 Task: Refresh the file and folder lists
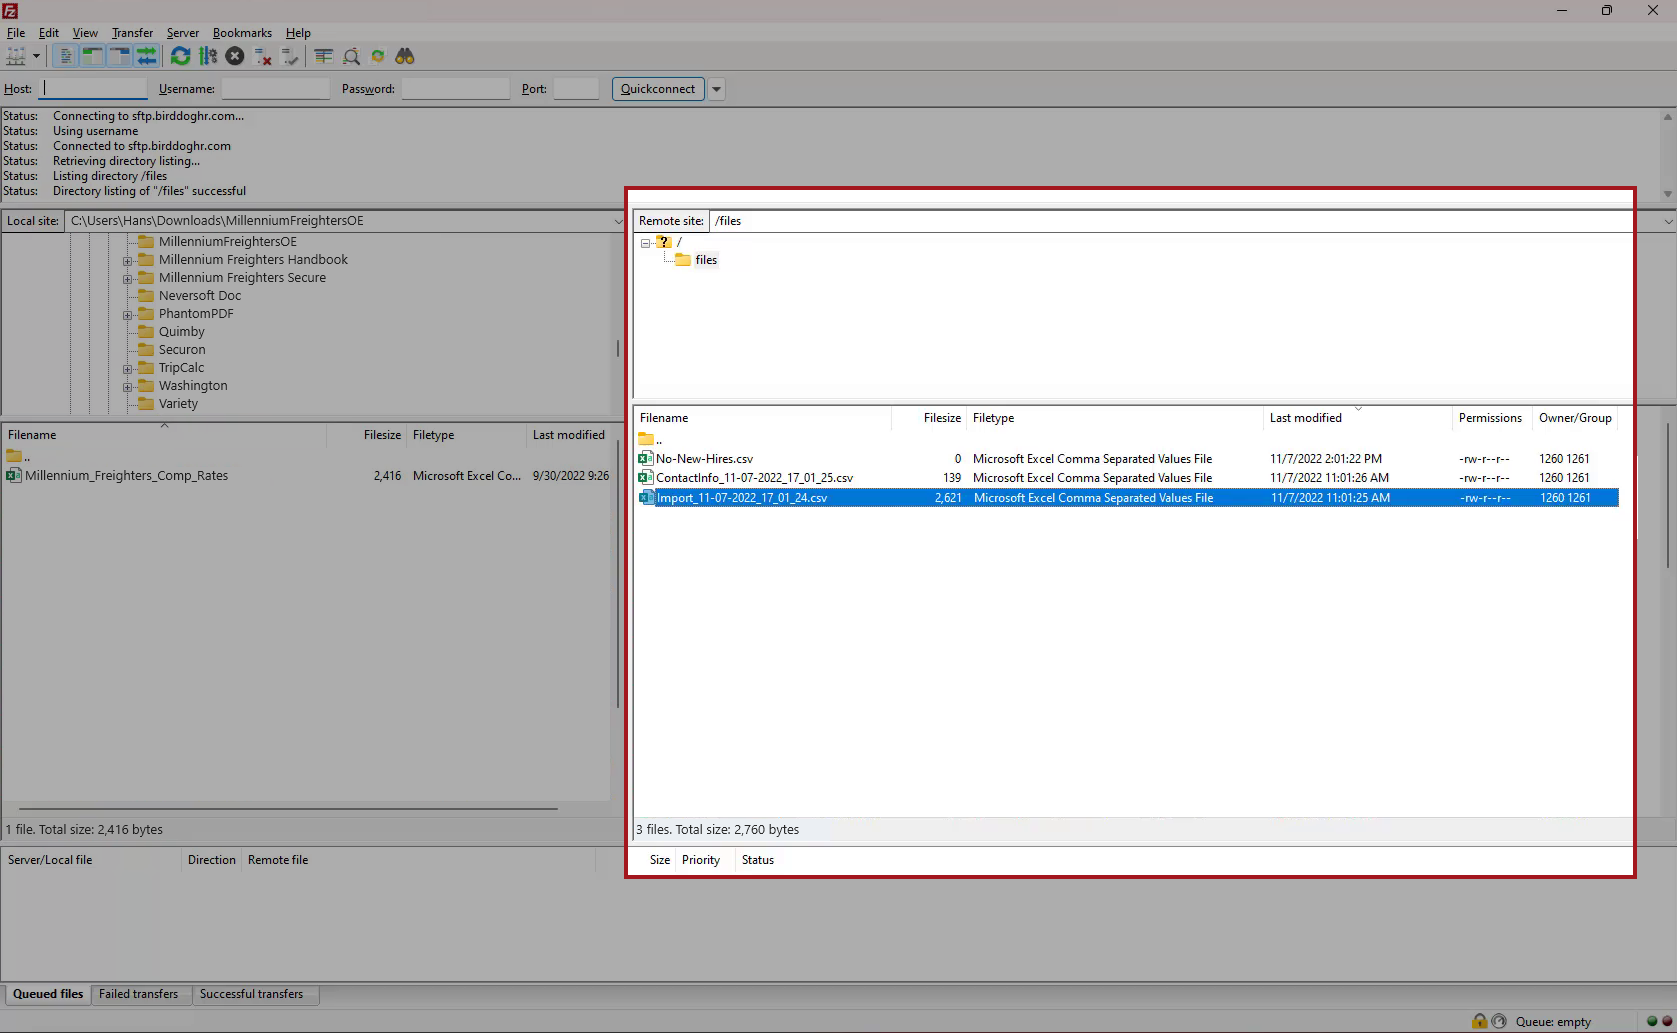coord(180,56)
